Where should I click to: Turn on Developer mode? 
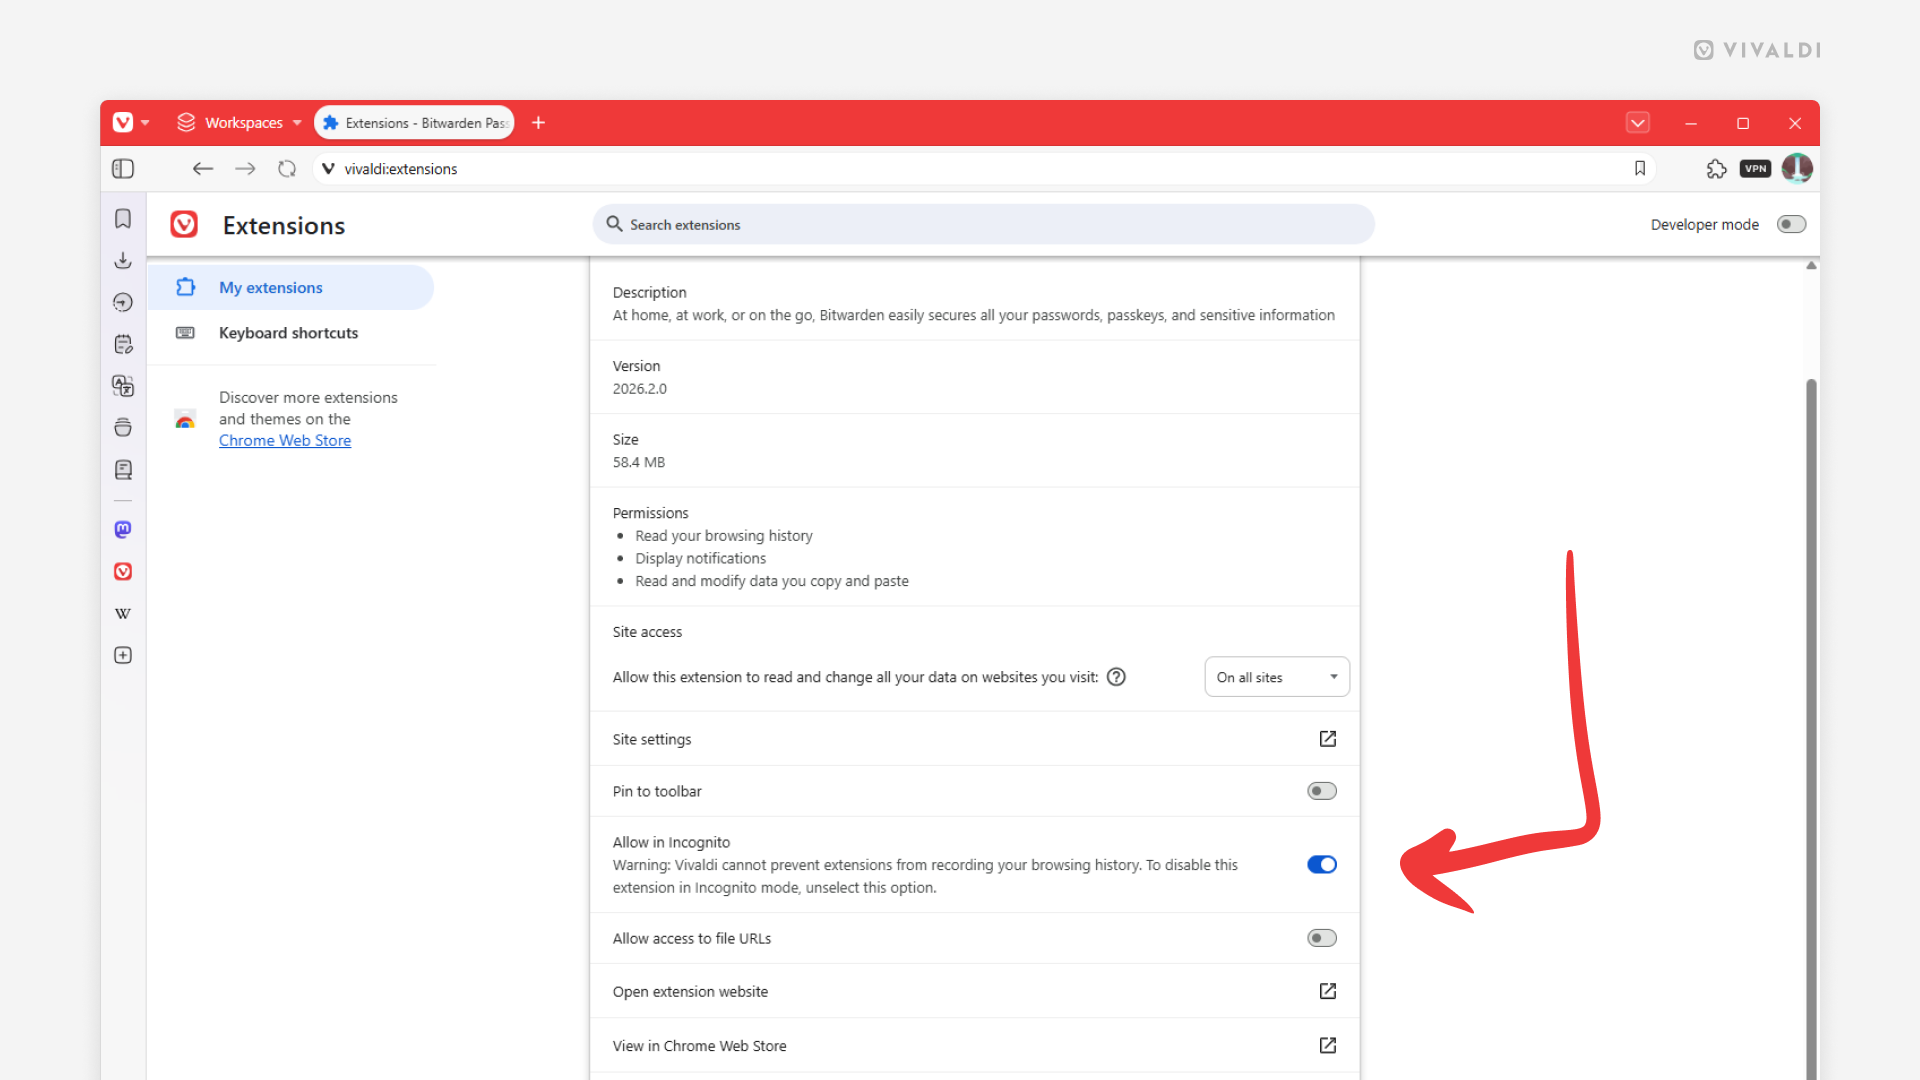pos(1790,224)
